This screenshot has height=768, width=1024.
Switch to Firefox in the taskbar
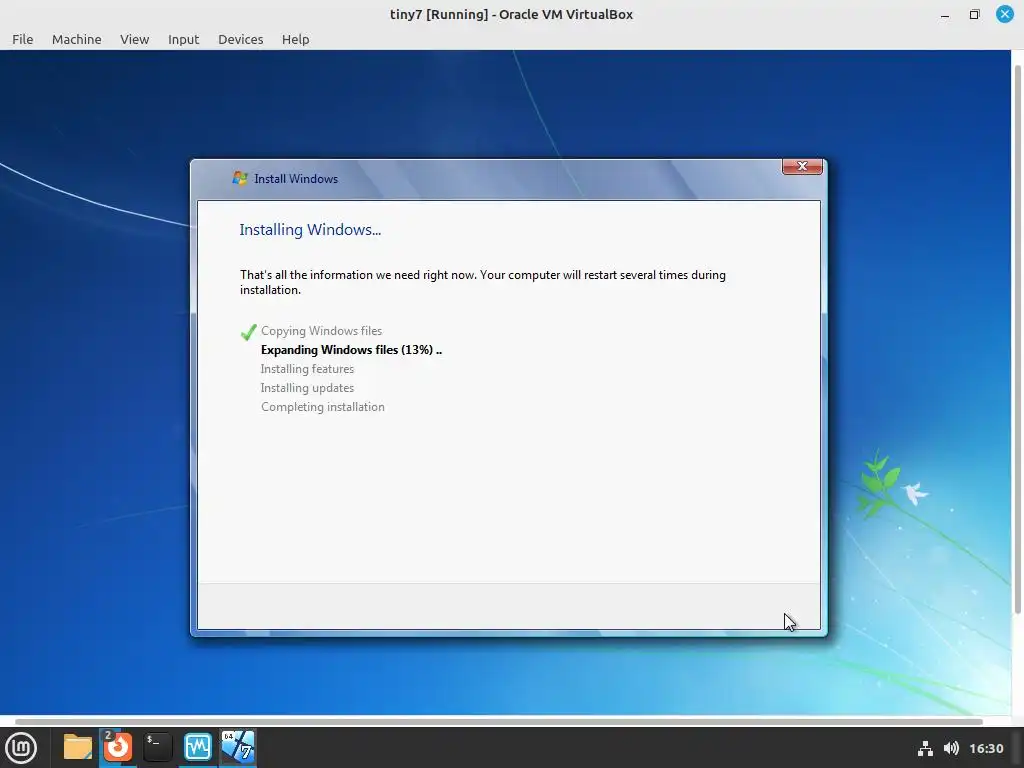[118, 748]
